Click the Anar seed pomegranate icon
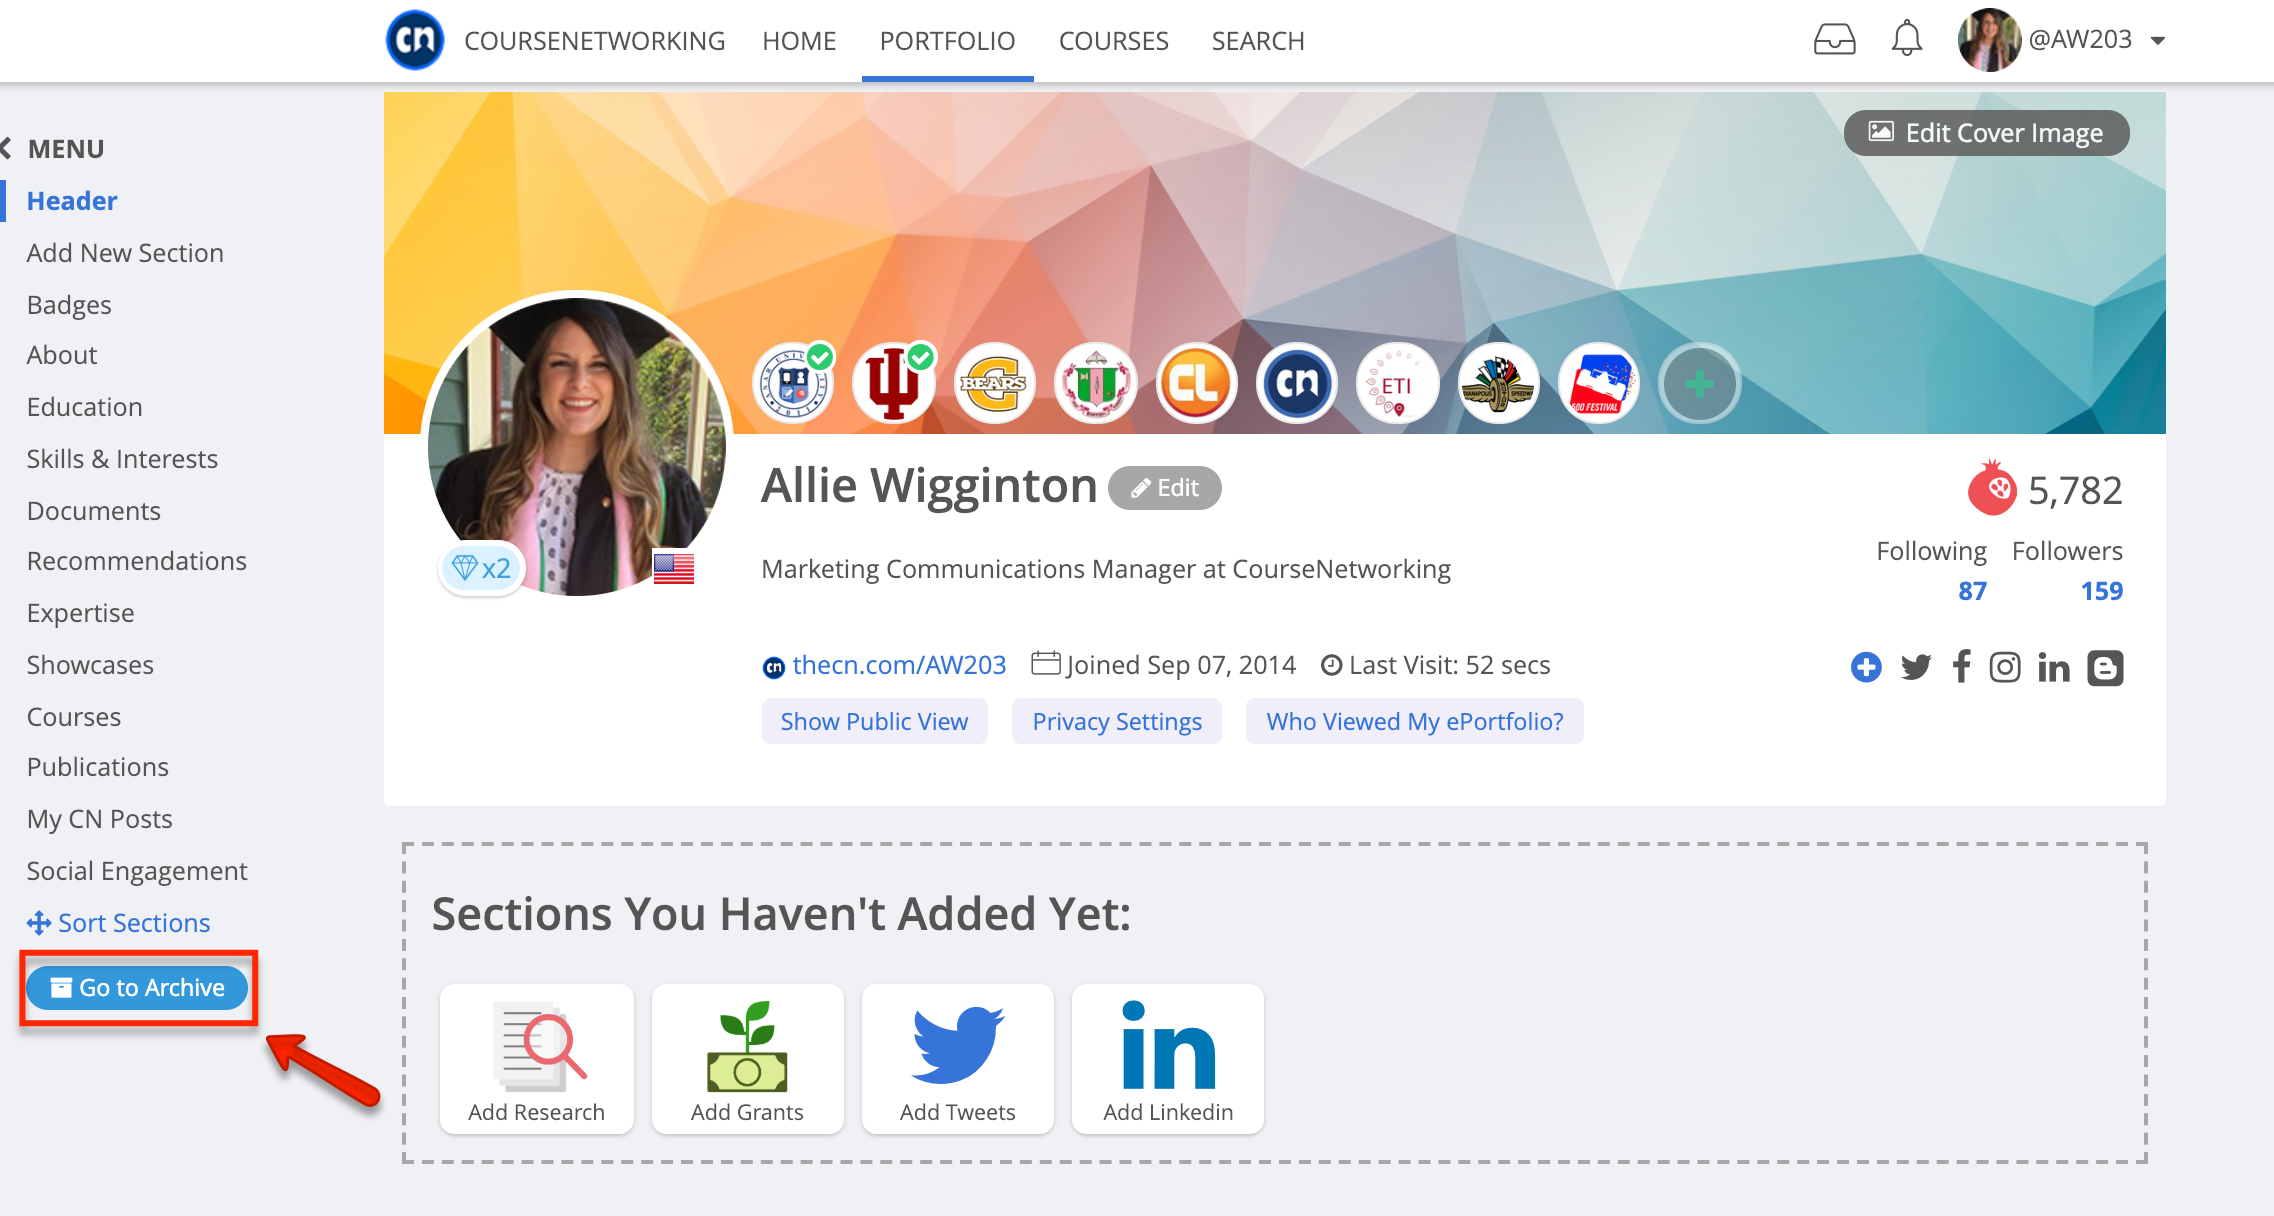This screenshot has height=1216, width=2274. (x=1991, y=488)
